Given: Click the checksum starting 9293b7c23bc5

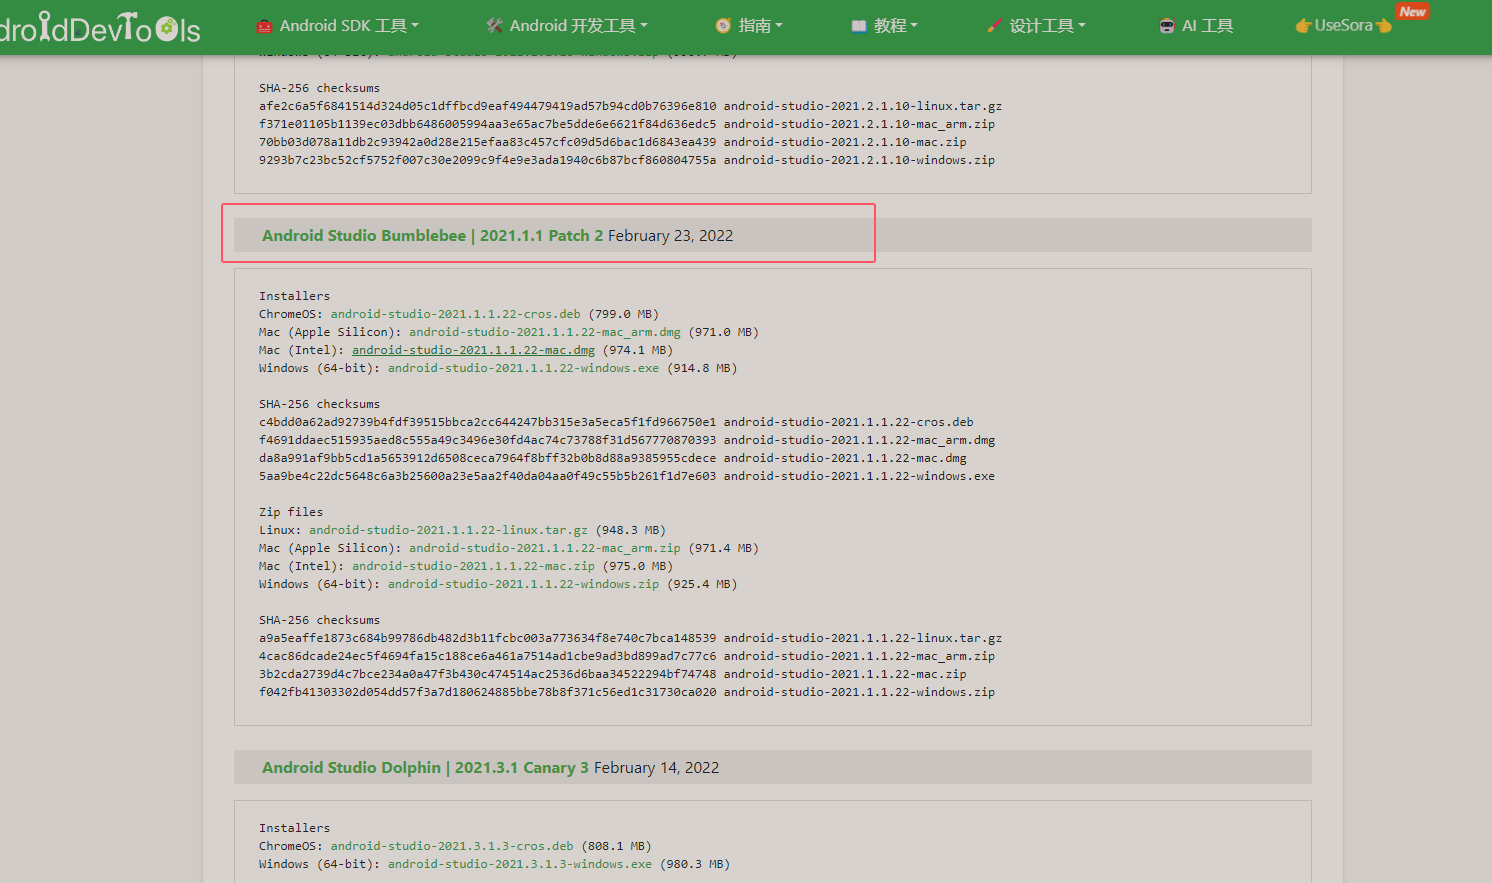Looking at the screenshot, I should point(488,160).
